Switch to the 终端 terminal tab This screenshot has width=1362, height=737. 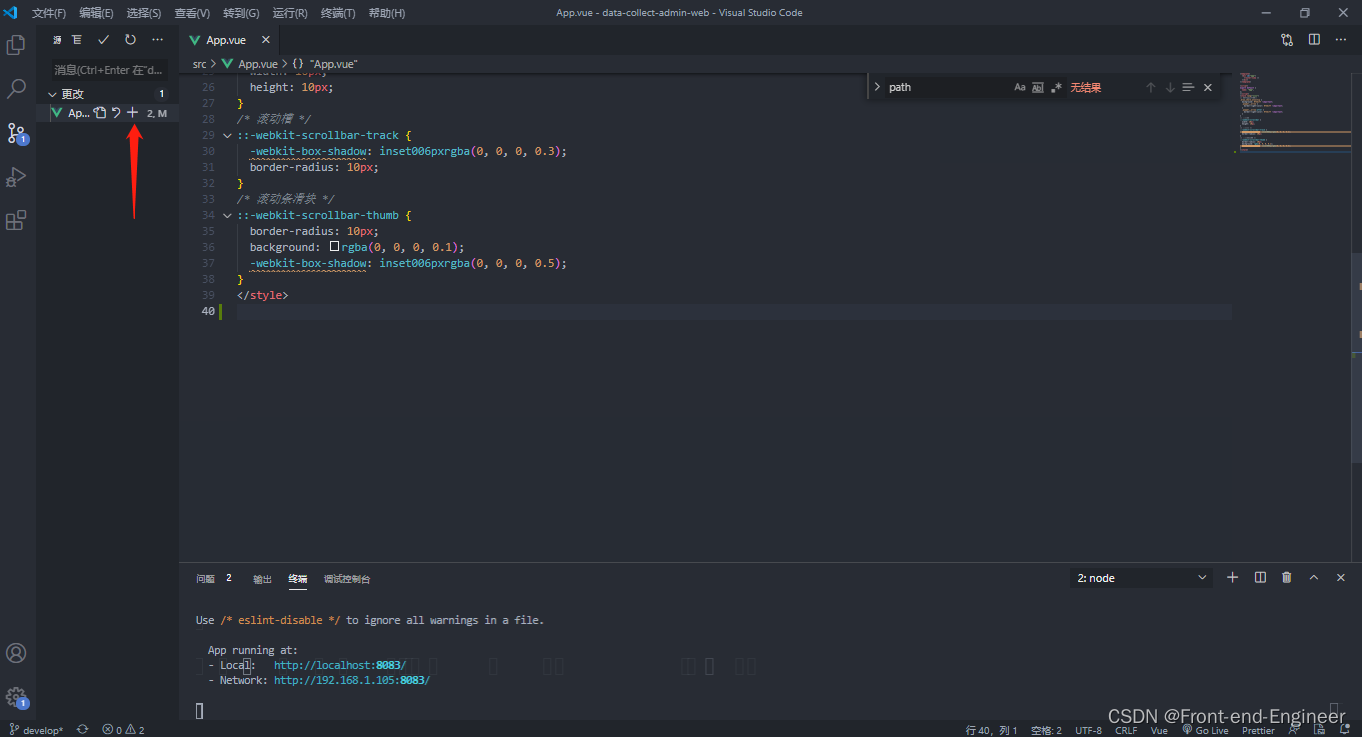point(298,578)
